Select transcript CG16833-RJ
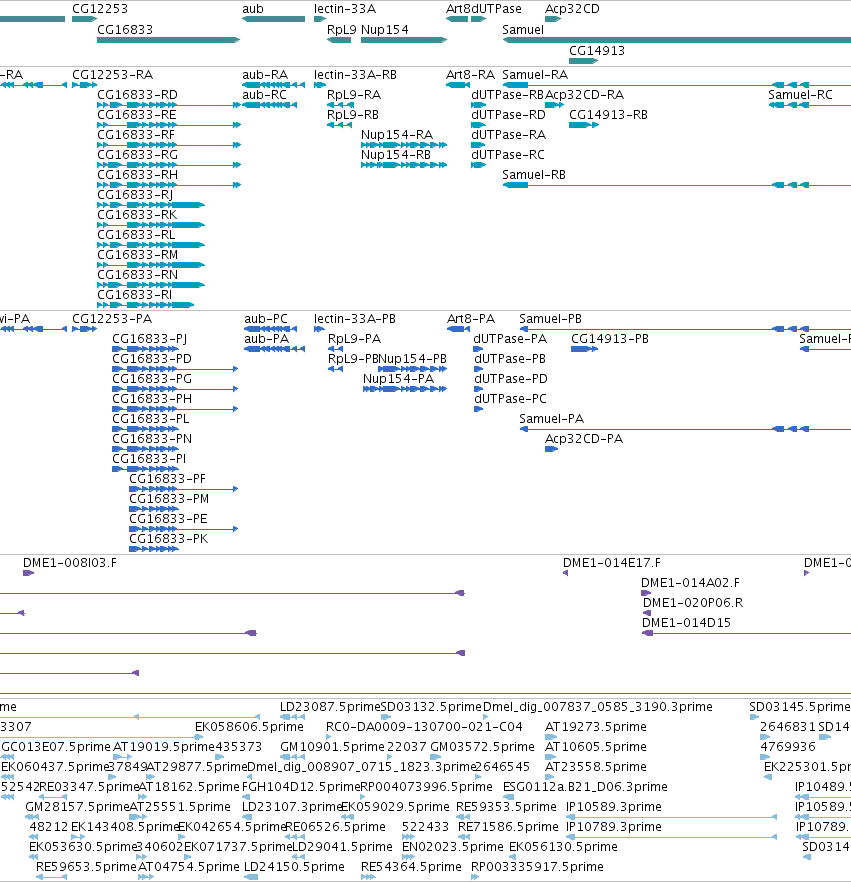This screenshot has width=851, height=882. pos(135,195)
